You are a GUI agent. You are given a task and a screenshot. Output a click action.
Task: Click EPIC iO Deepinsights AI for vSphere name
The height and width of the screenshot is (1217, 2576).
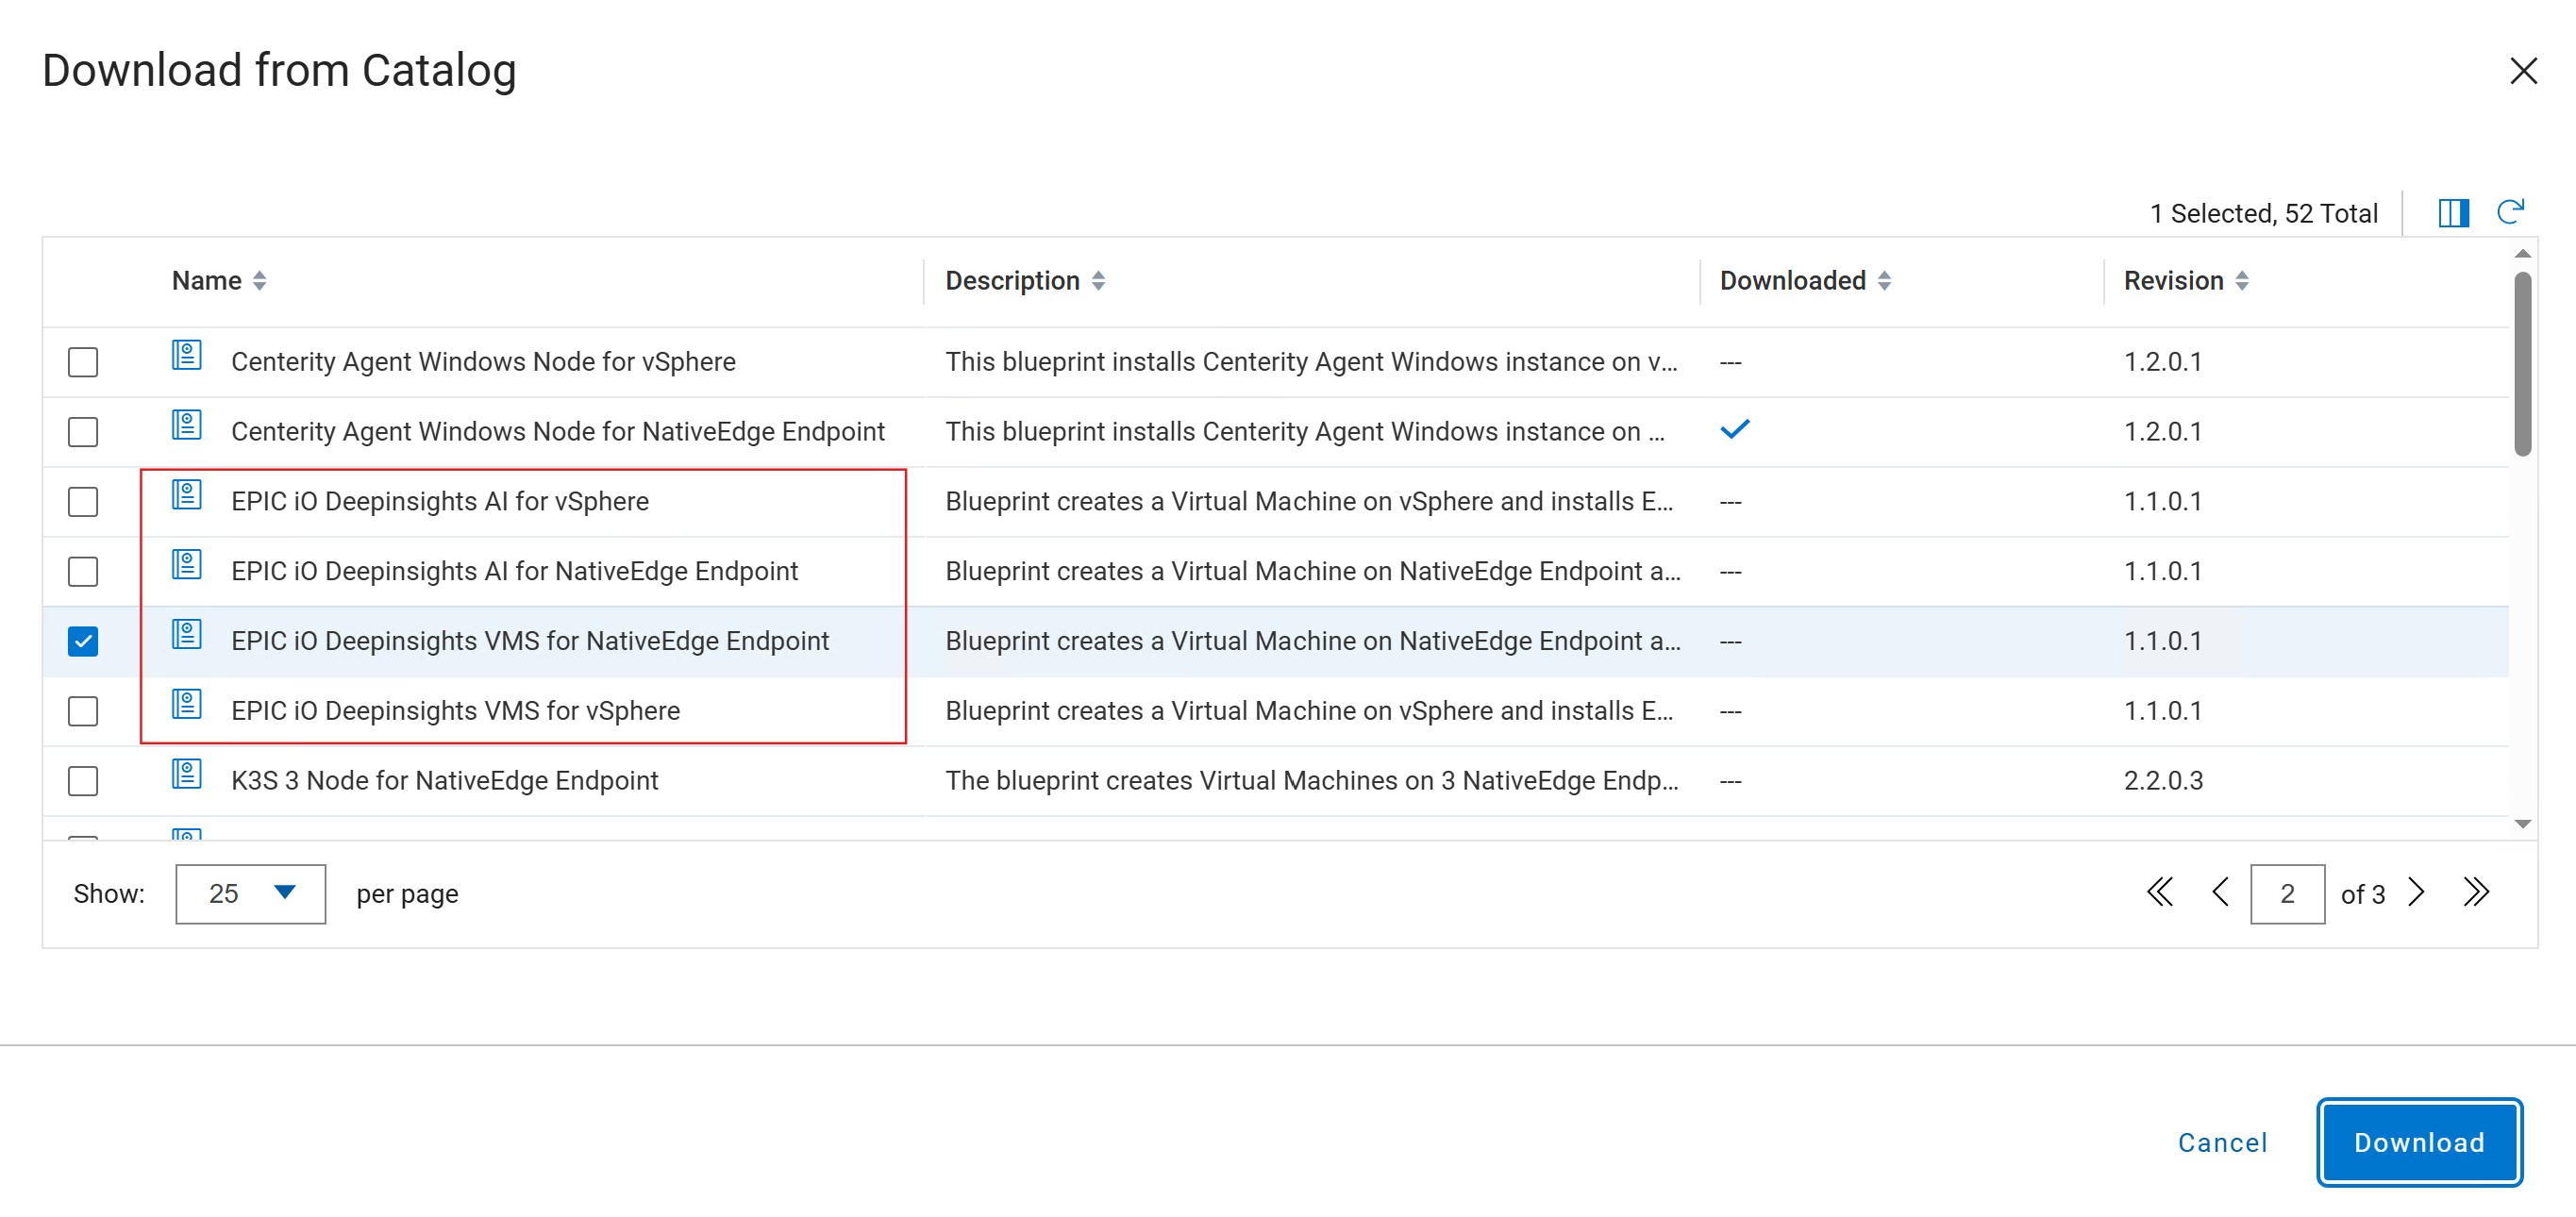click(x=440, y=502)
